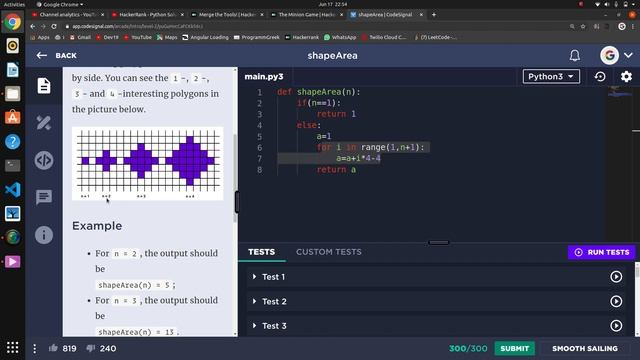Open the Google account avatar

tap(609, 56)
